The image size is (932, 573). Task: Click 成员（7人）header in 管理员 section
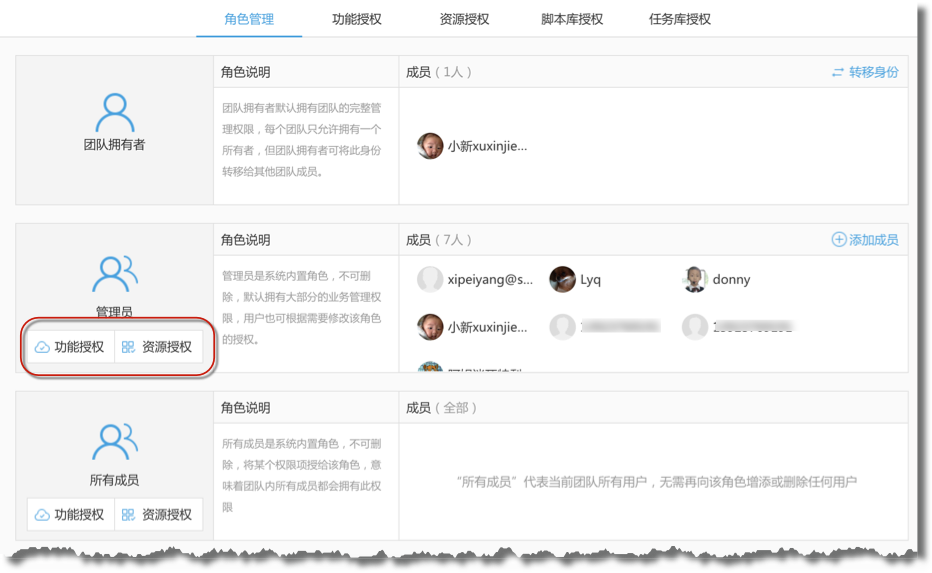(439, 240)
